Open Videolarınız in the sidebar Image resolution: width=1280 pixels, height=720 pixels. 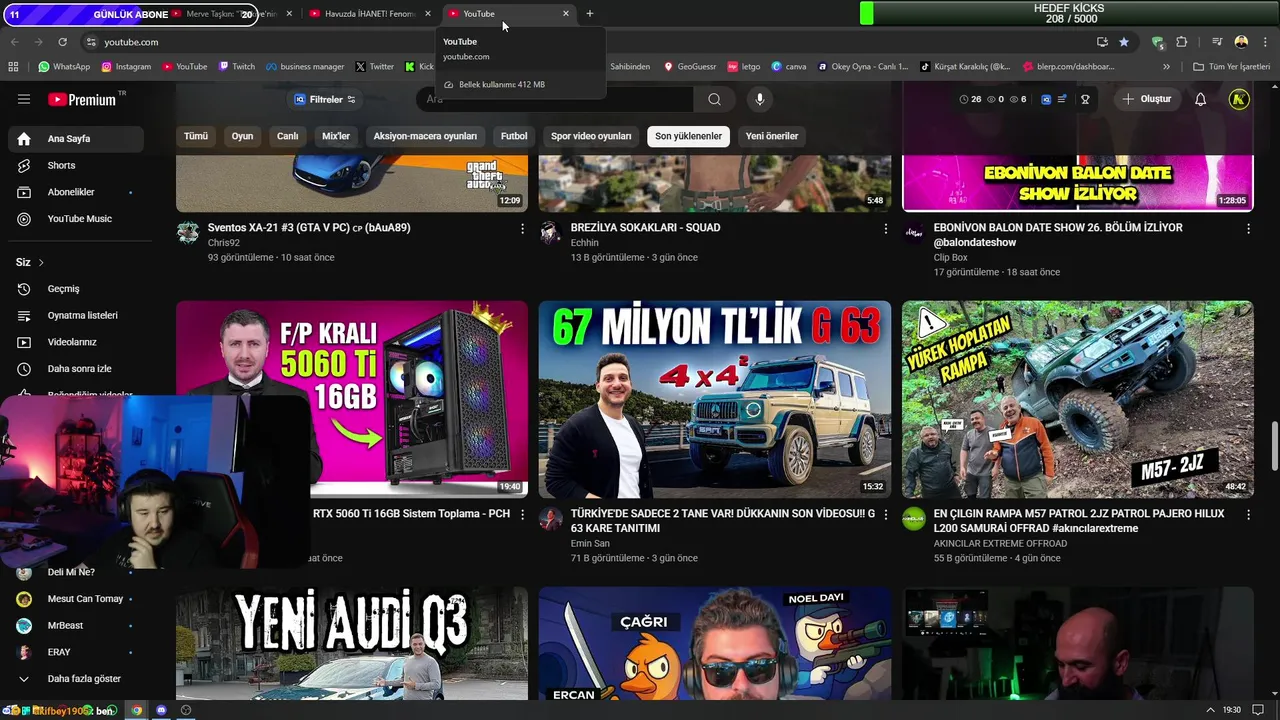[x=76, y=342]
